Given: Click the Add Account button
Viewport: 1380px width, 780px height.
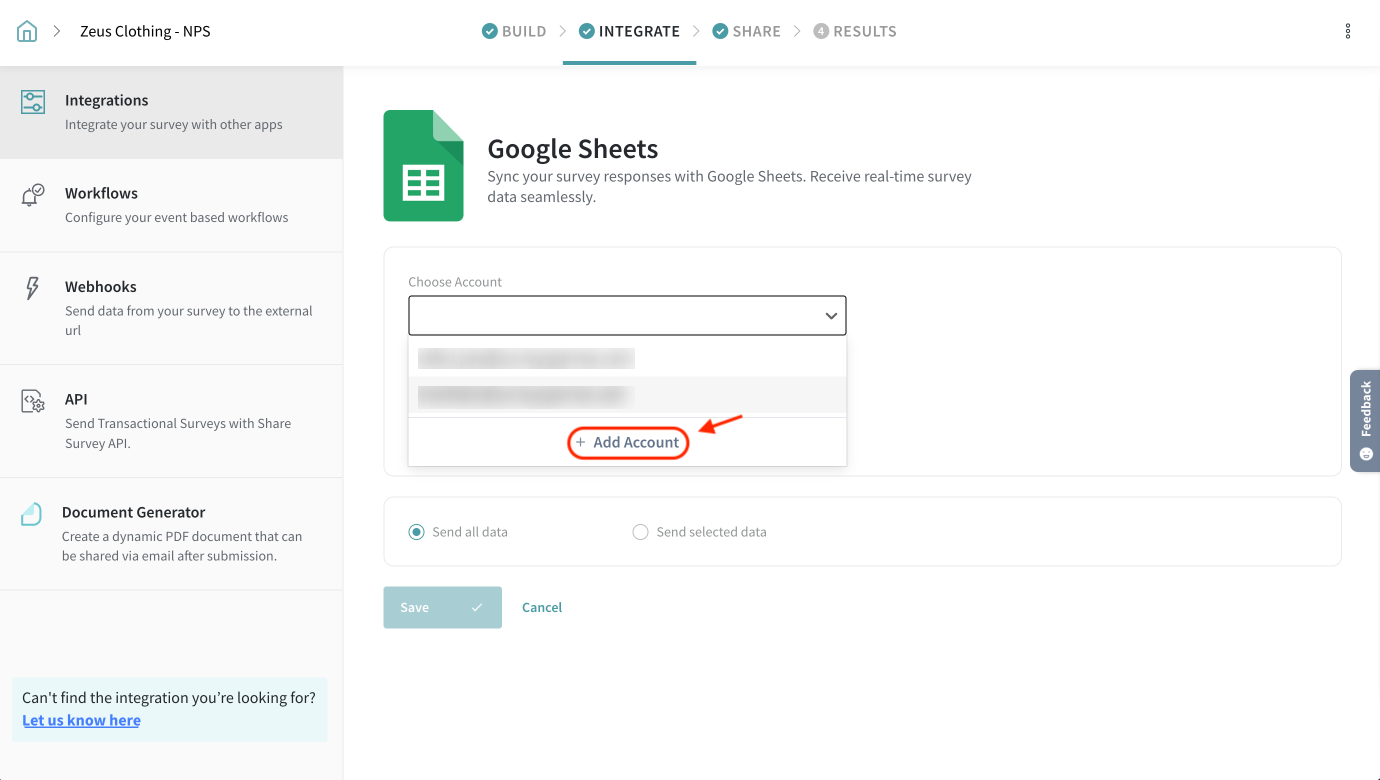Looking at the screenshot, I should (x=628, y=442).
